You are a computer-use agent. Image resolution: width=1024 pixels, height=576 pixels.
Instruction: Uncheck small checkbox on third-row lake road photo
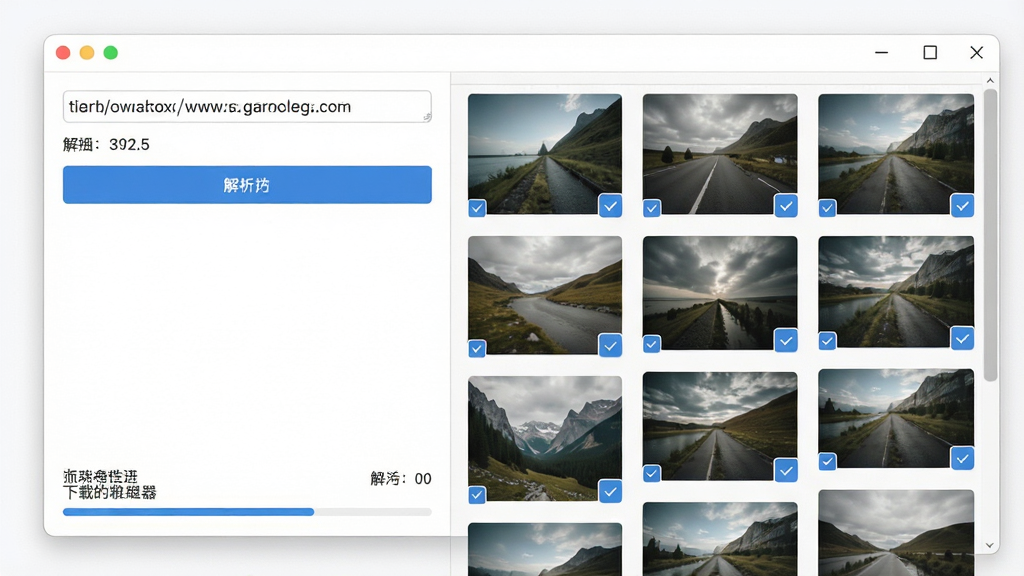pos(652,474)
